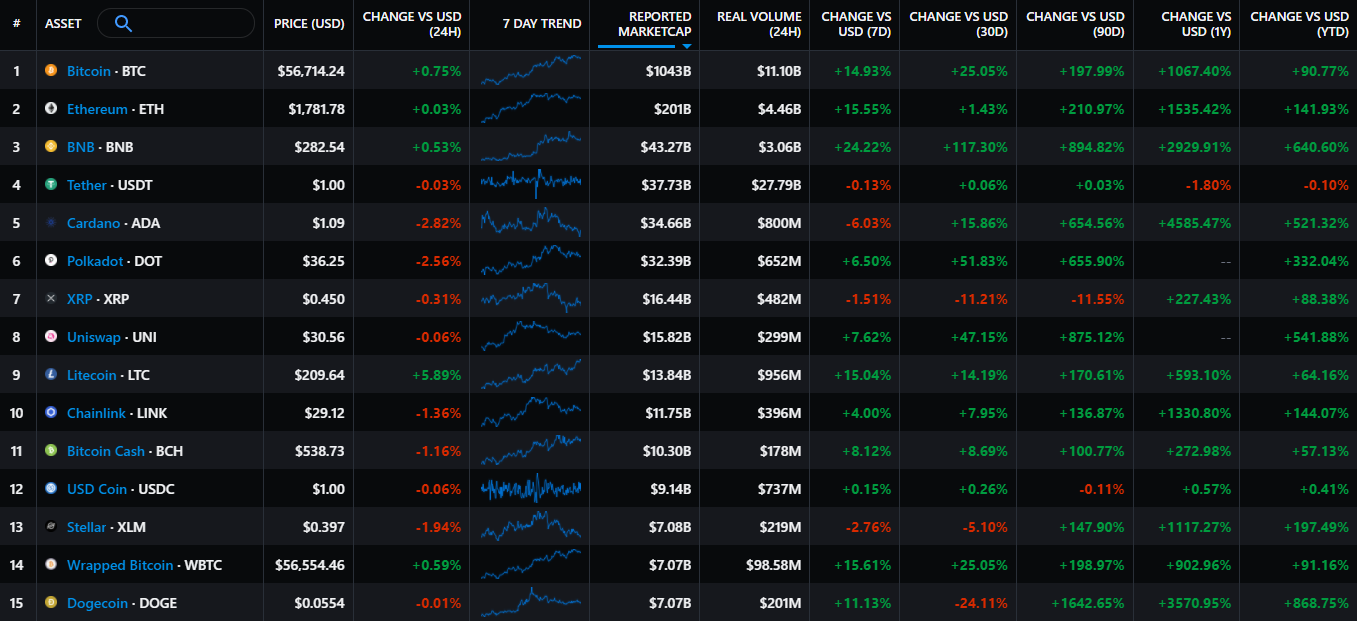Open the Wrapped Bitcoin asset link

[120, 565]
